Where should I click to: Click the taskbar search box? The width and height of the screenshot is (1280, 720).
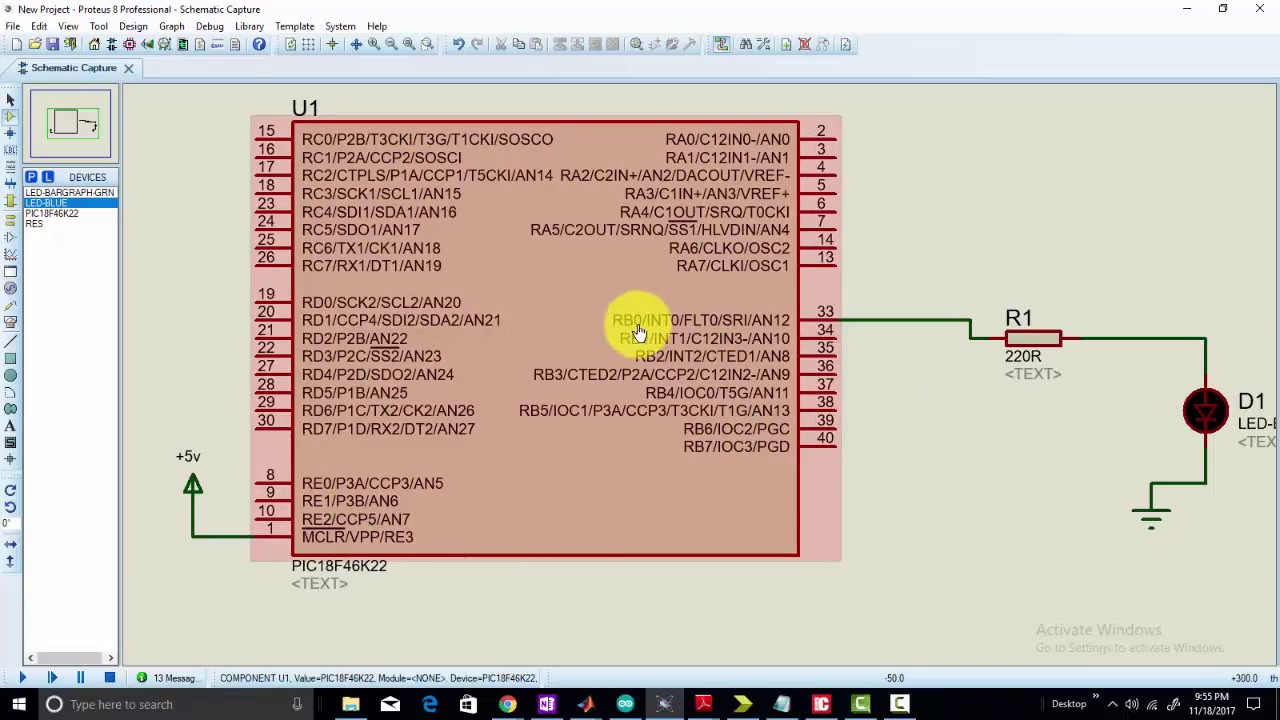click(175, 704)
